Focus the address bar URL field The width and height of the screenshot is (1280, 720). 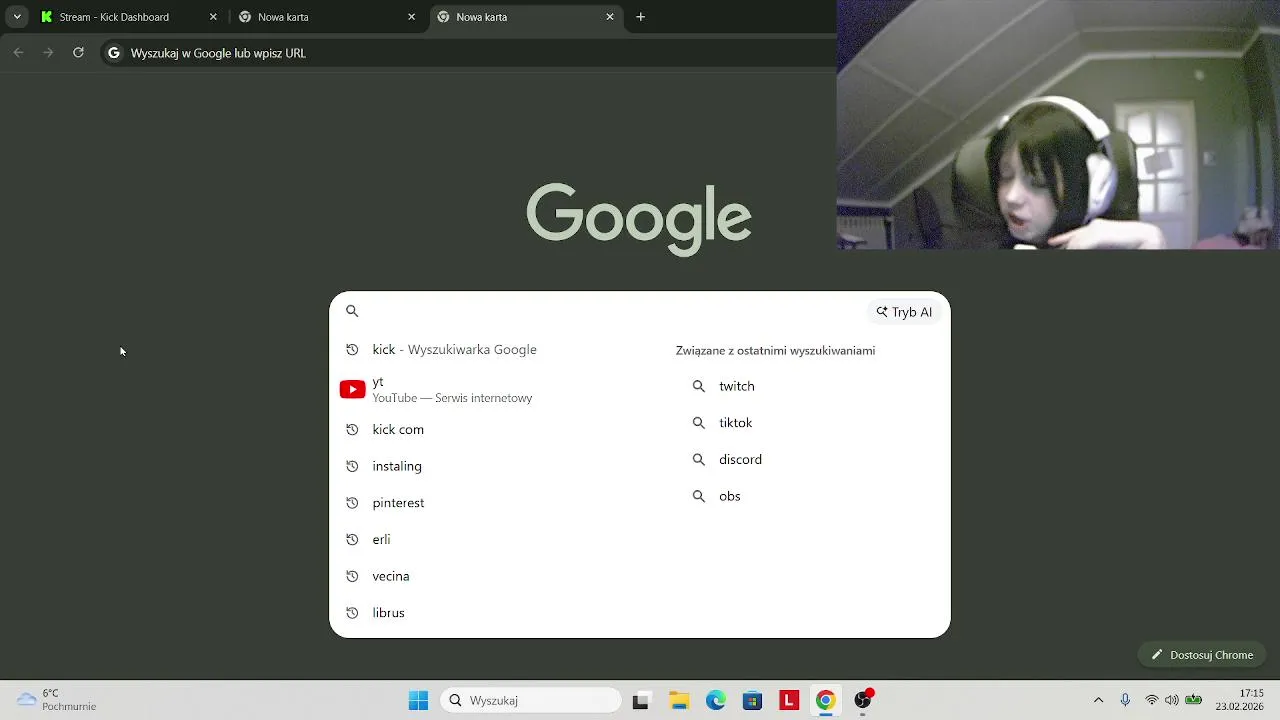[470, 53]
